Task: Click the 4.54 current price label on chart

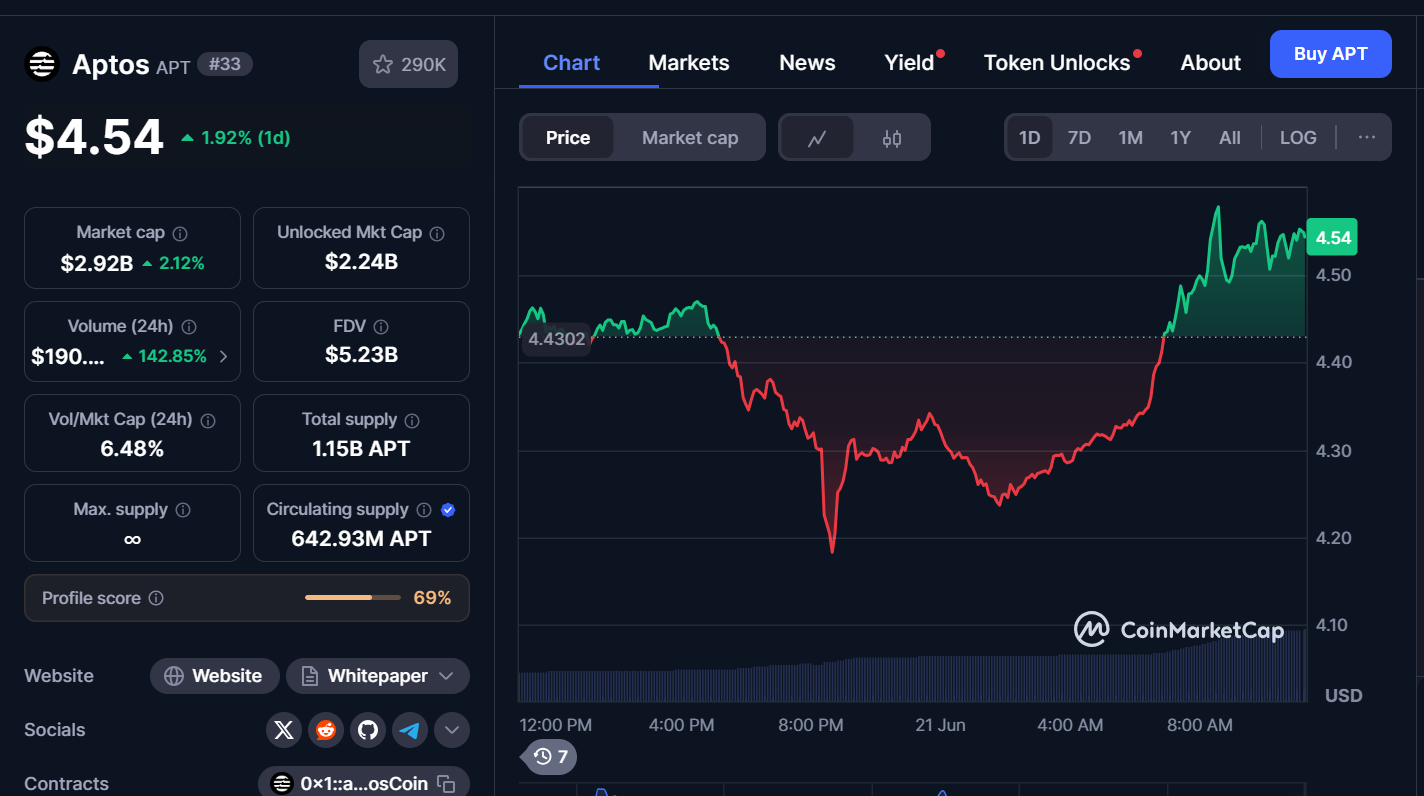Action: [1333, 238]
